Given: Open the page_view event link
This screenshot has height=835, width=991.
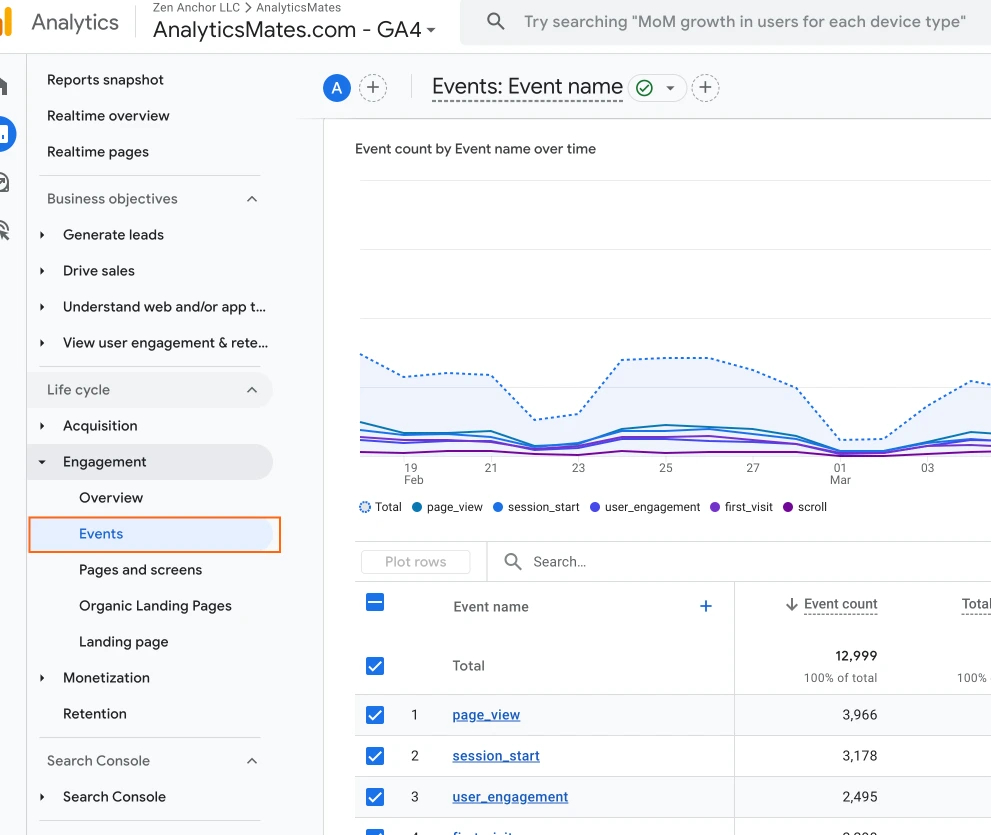Looking at the screenshot, I should pyautogui.click(x=486, y=715).
